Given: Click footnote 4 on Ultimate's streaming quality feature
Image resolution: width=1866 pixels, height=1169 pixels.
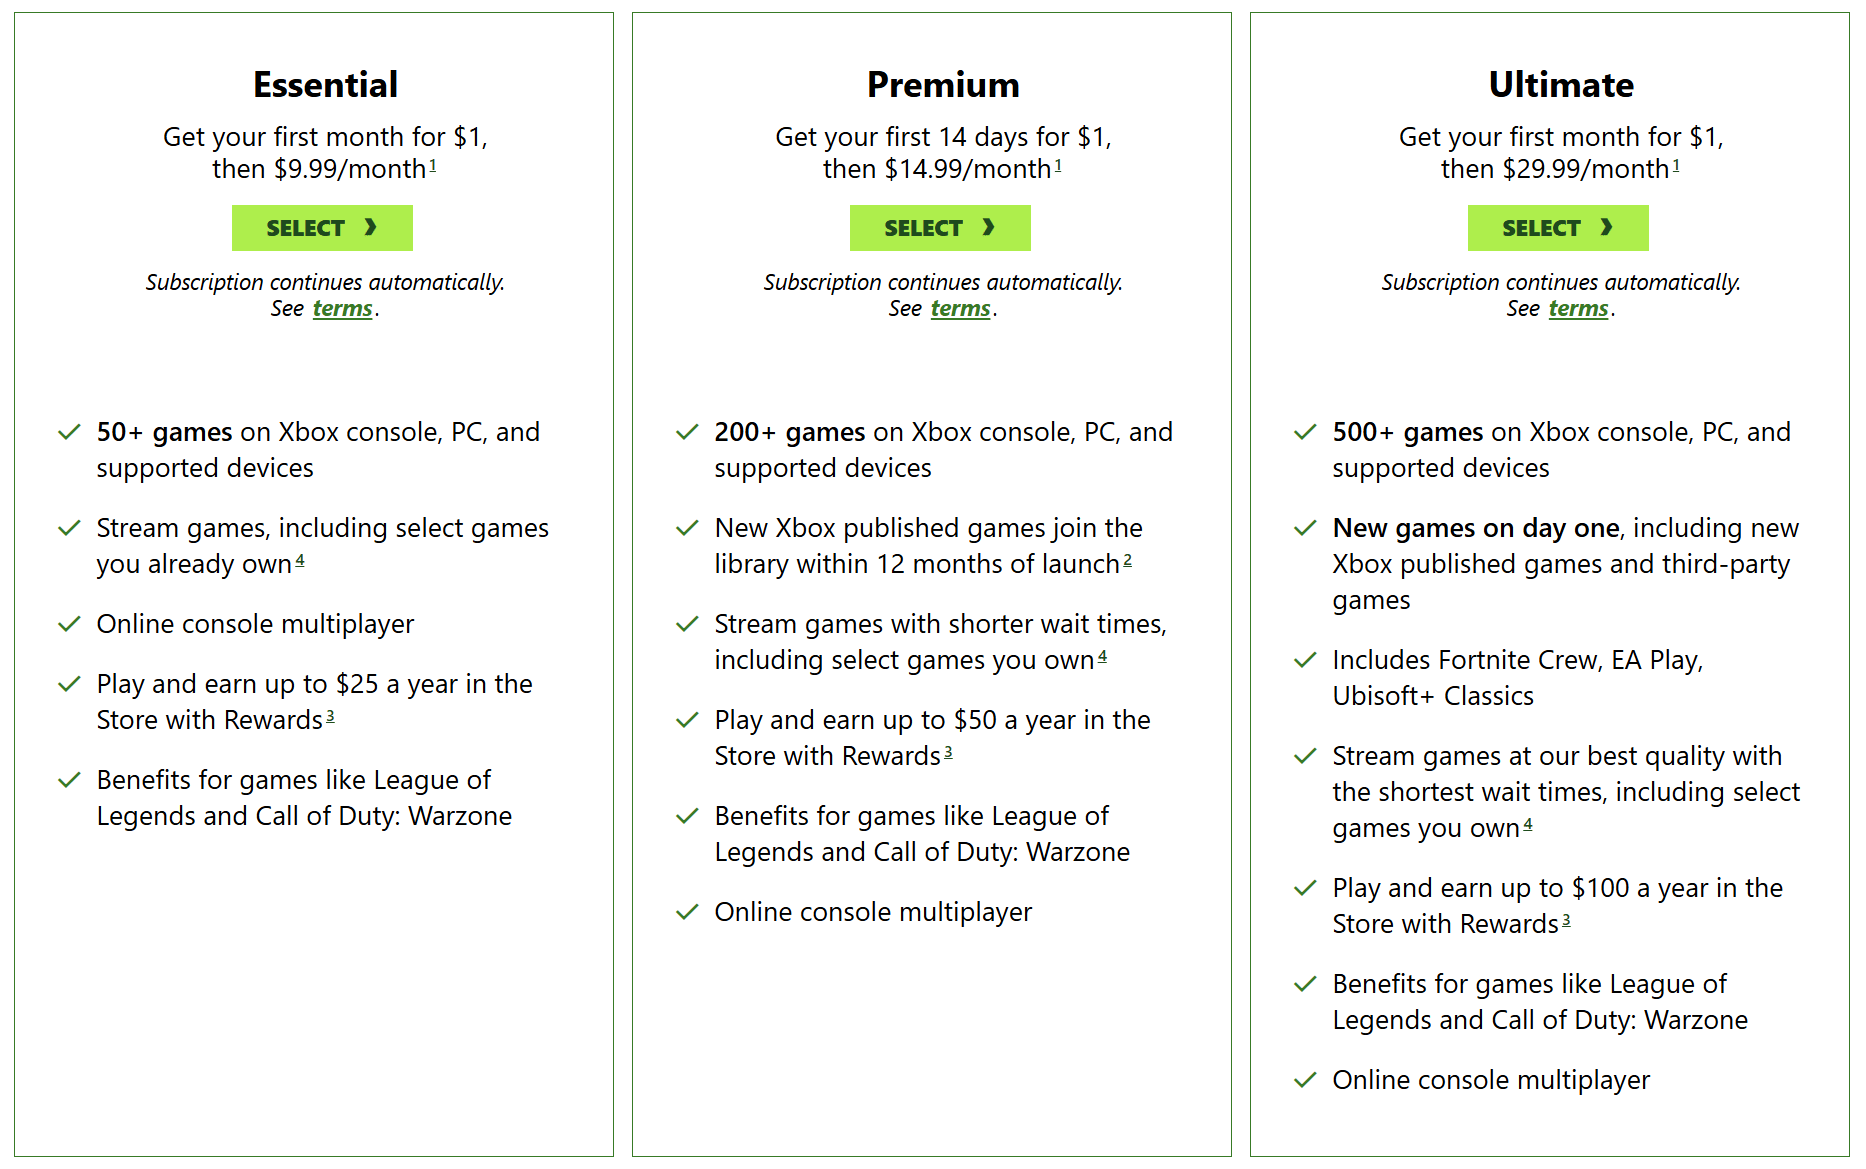Looking at the screenshot, I should (1528, 822).
